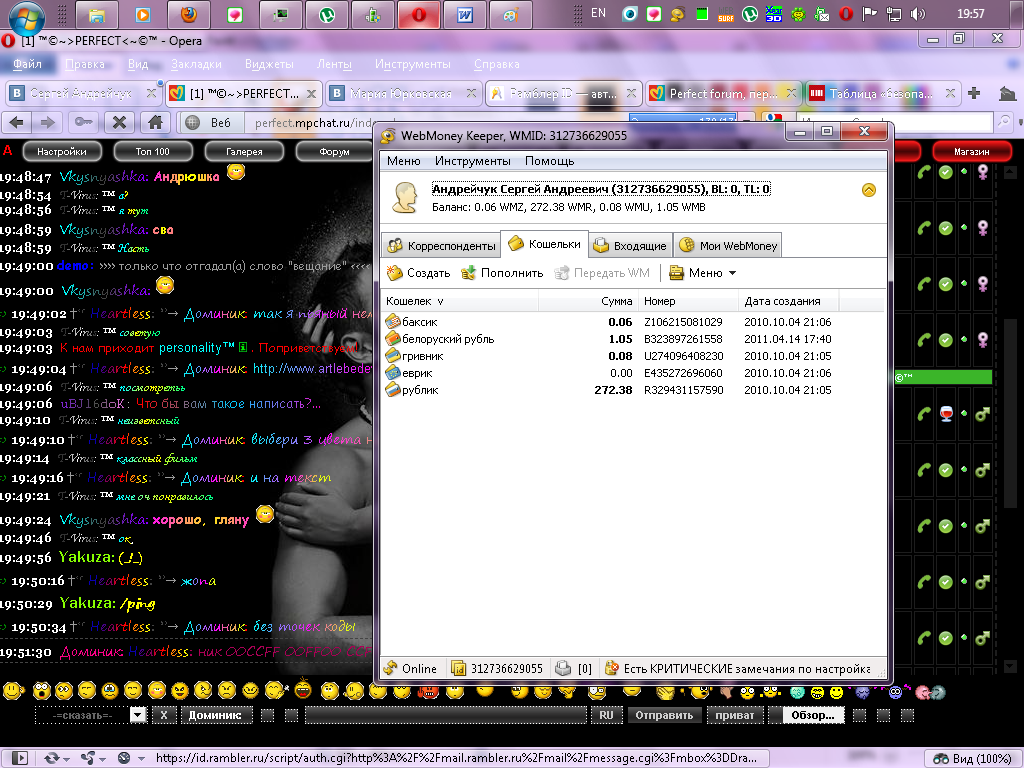The width and height of the screenshot is (1024, 768).
Task: Open the Галерея chat button
Action: pyautogui.click(x=244, y=152)
